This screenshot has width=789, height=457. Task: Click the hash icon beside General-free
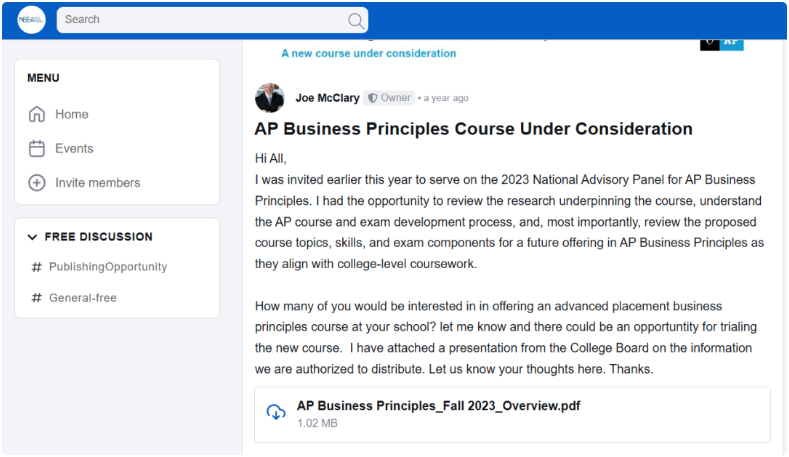(36, 298)
